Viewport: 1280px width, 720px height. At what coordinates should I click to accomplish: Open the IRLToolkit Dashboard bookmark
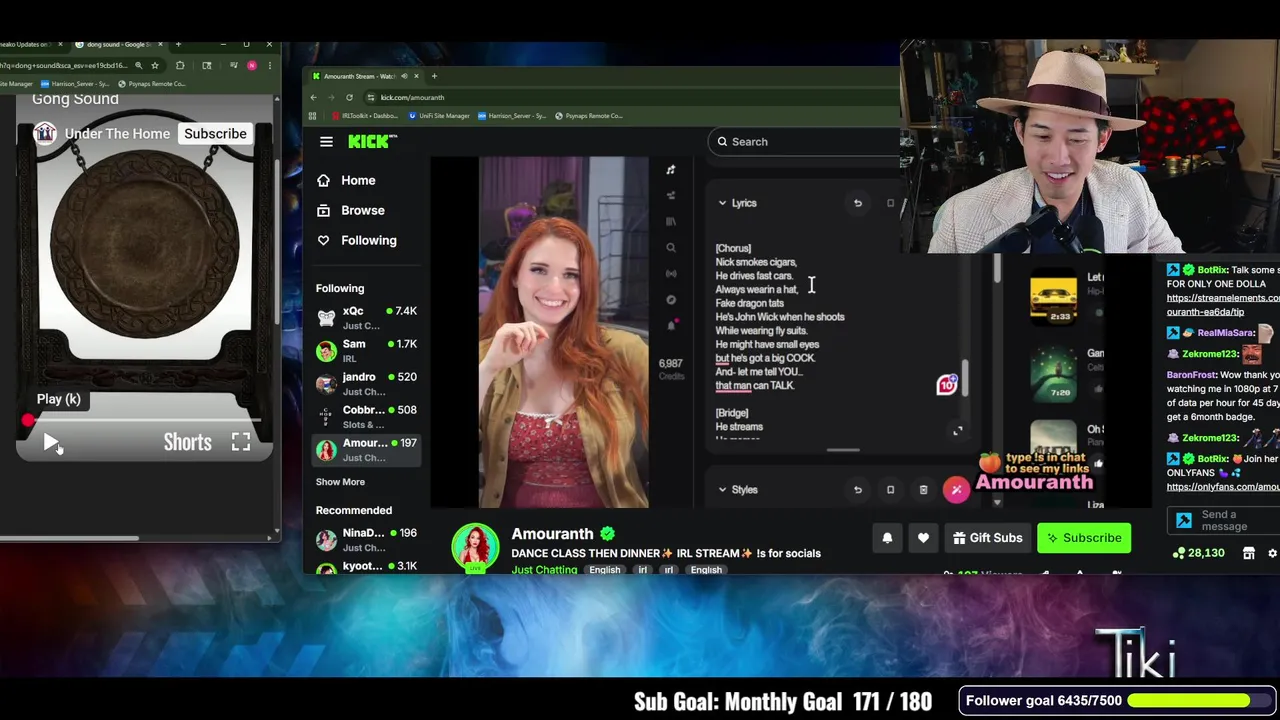(365, 116)
